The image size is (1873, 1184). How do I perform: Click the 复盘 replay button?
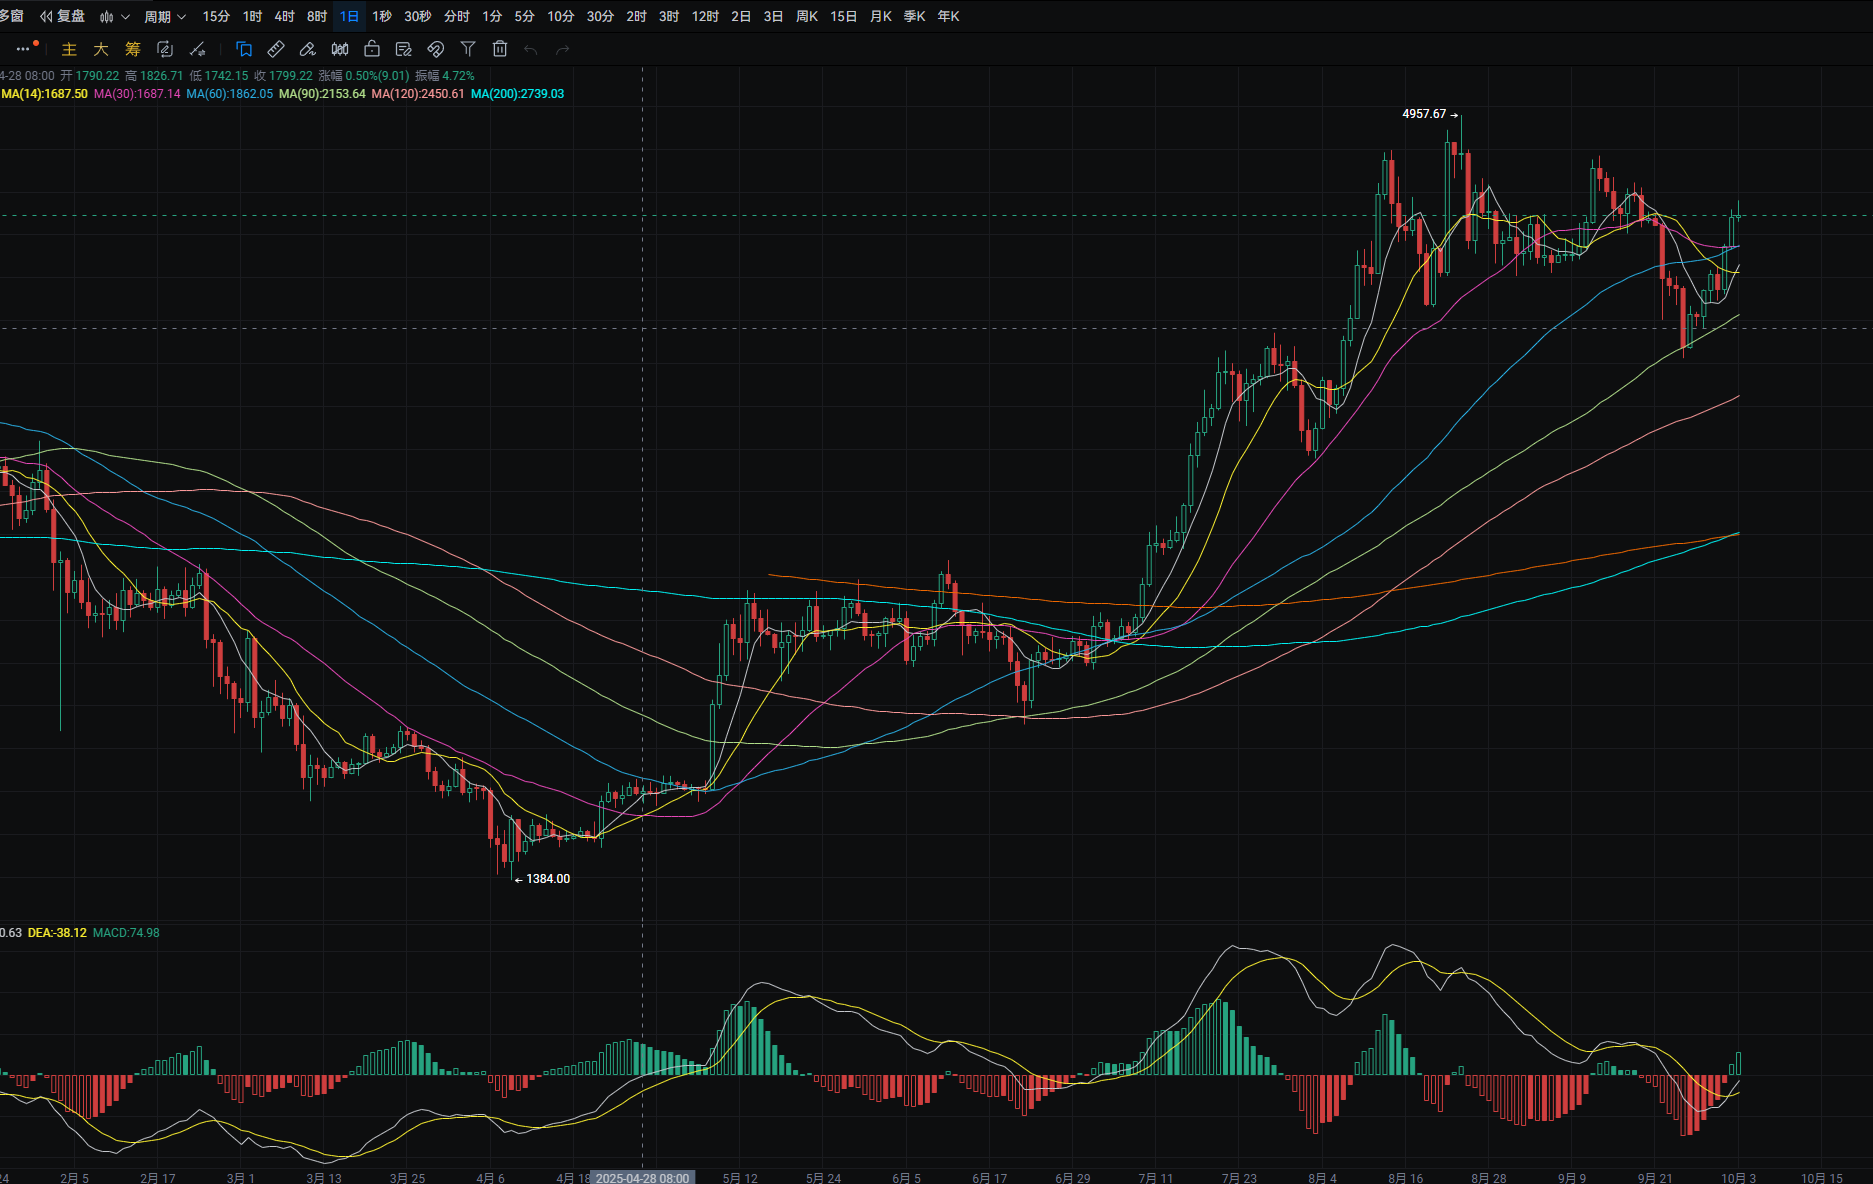click(62, 16)
